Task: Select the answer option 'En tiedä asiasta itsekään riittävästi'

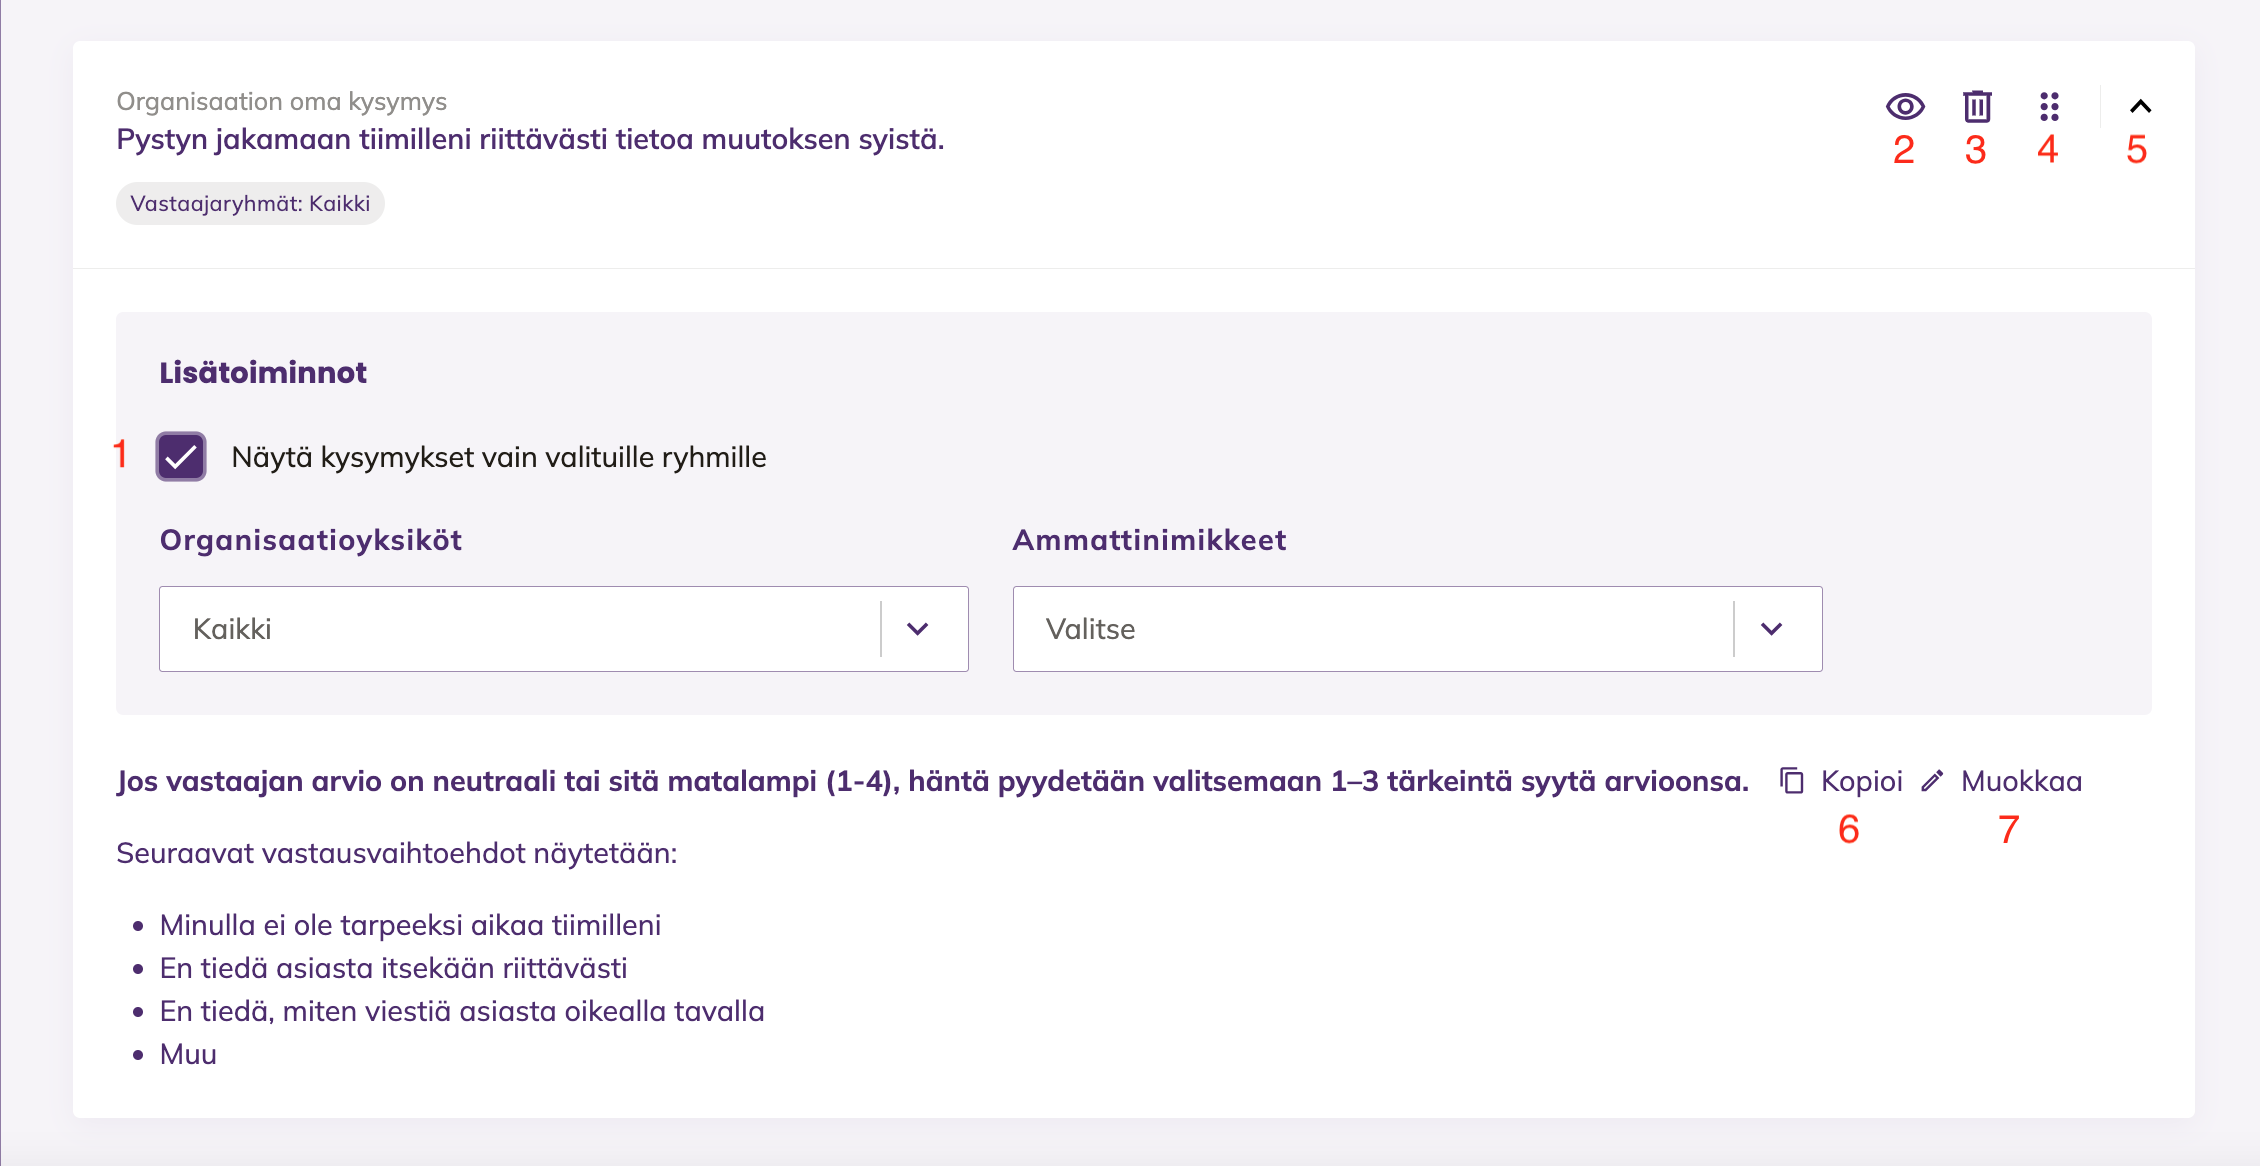Action: coord(394,968)
